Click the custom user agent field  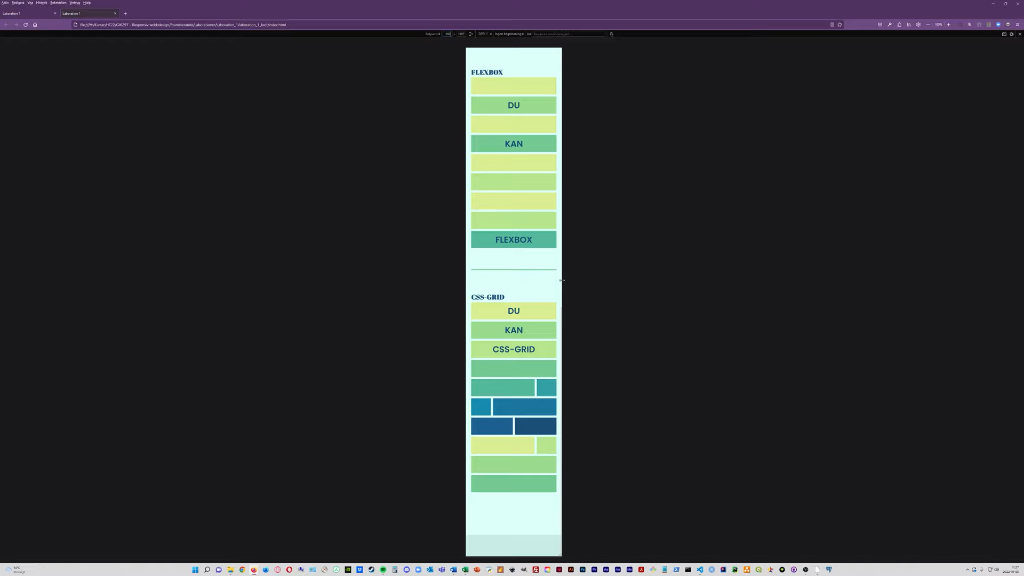pyautogui.click(x=570, y=34)
